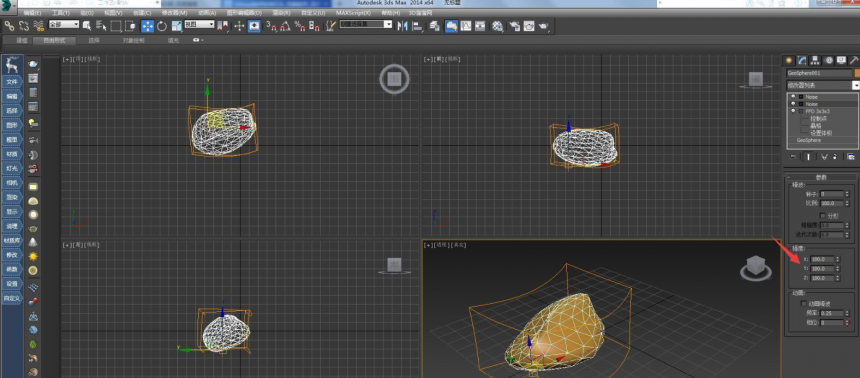Click the 自定义 sidebar button
The image size is (860, 378).
pos(12,298)
